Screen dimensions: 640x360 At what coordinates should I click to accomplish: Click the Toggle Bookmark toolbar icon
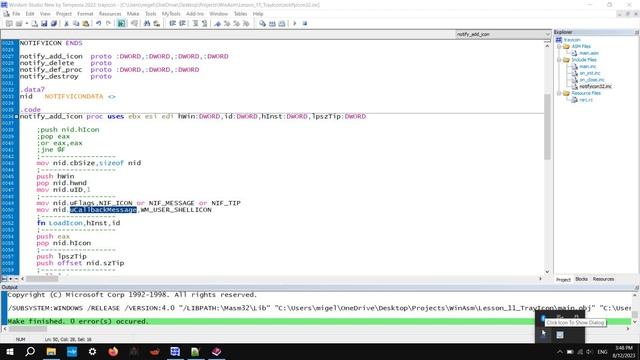(x=217, y=24)
